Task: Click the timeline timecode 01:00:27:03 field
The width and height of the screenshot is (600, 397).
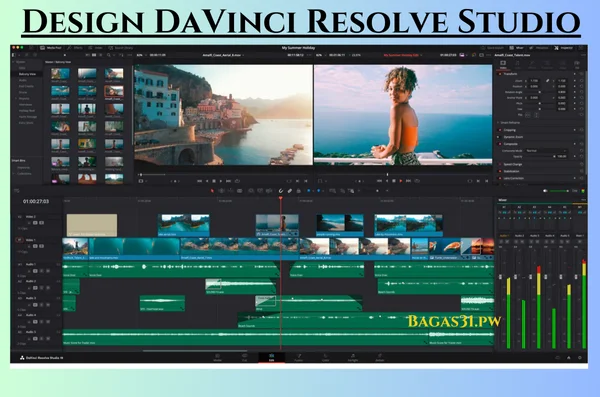Action: coord(36,201)
